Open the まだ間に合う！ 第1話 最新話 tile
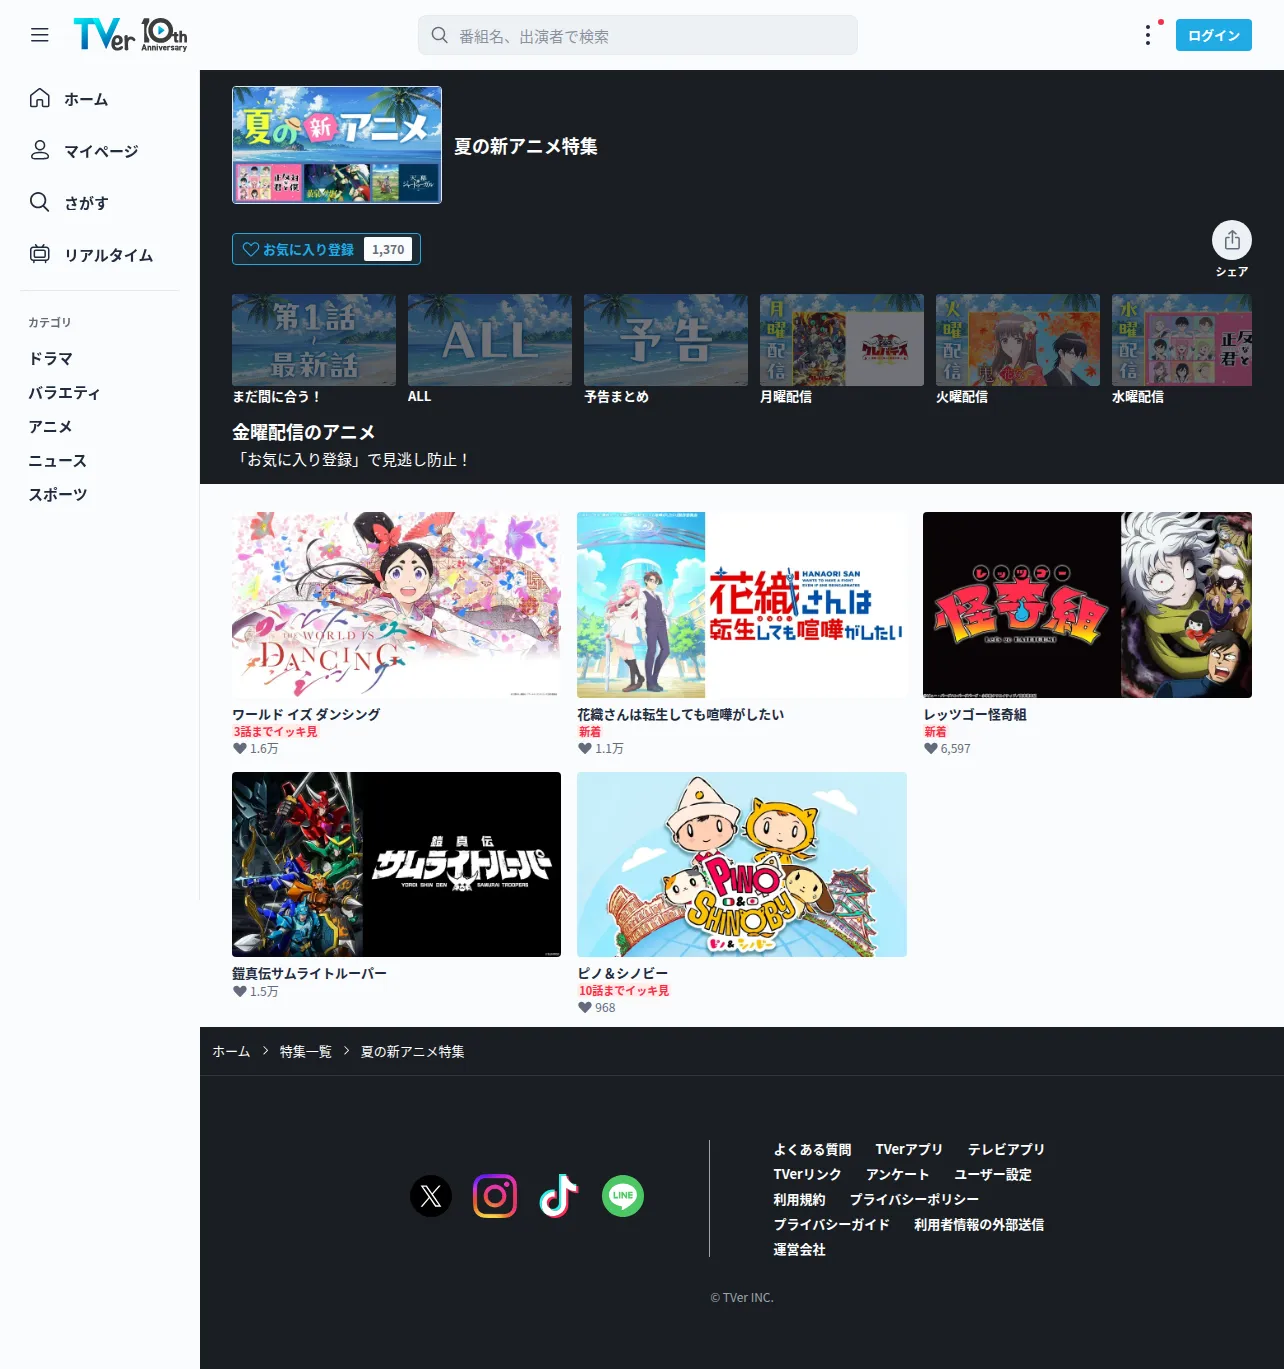Screen dimensions: 1284x1369 point(314,340)
